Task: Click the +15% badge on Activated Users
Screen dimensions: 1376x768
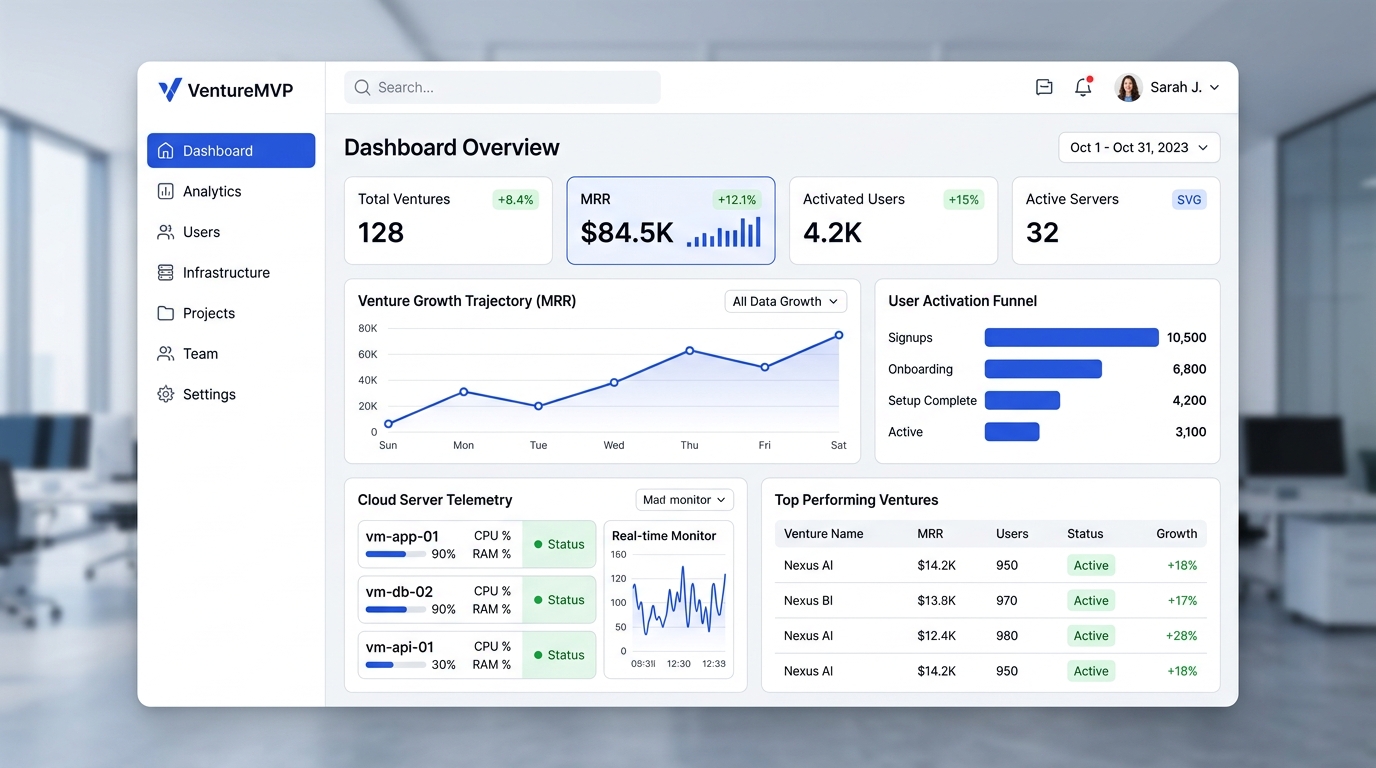Action: point(964,200)
